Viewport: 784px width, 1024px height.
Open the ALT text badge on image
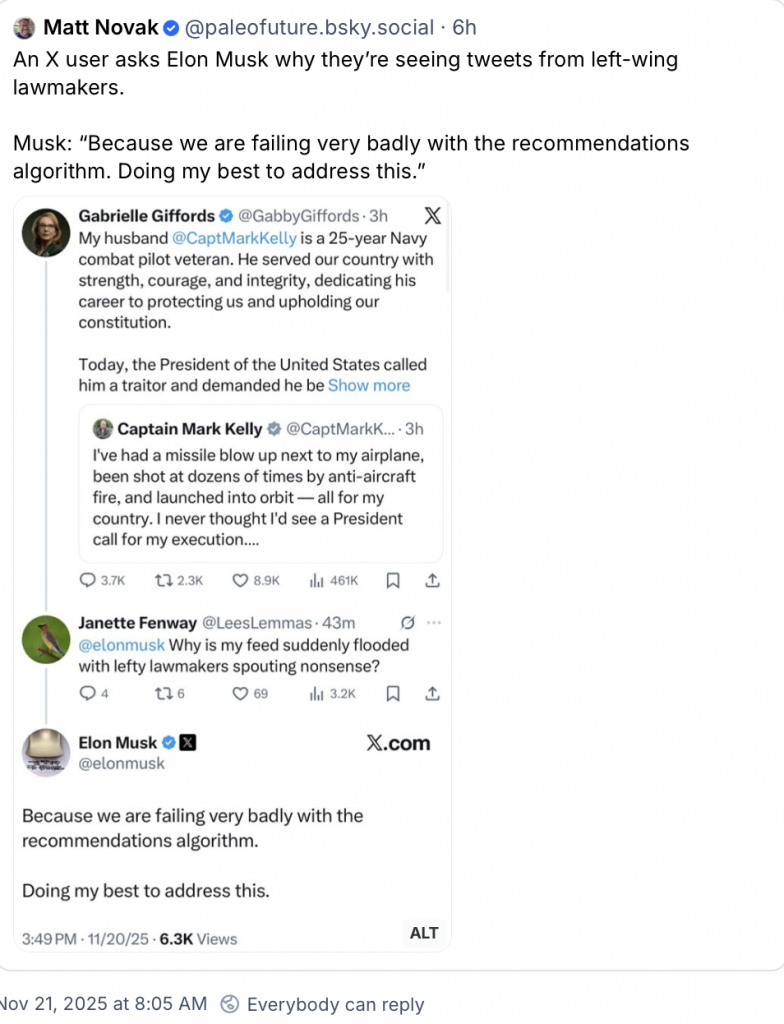coord(424,933)
